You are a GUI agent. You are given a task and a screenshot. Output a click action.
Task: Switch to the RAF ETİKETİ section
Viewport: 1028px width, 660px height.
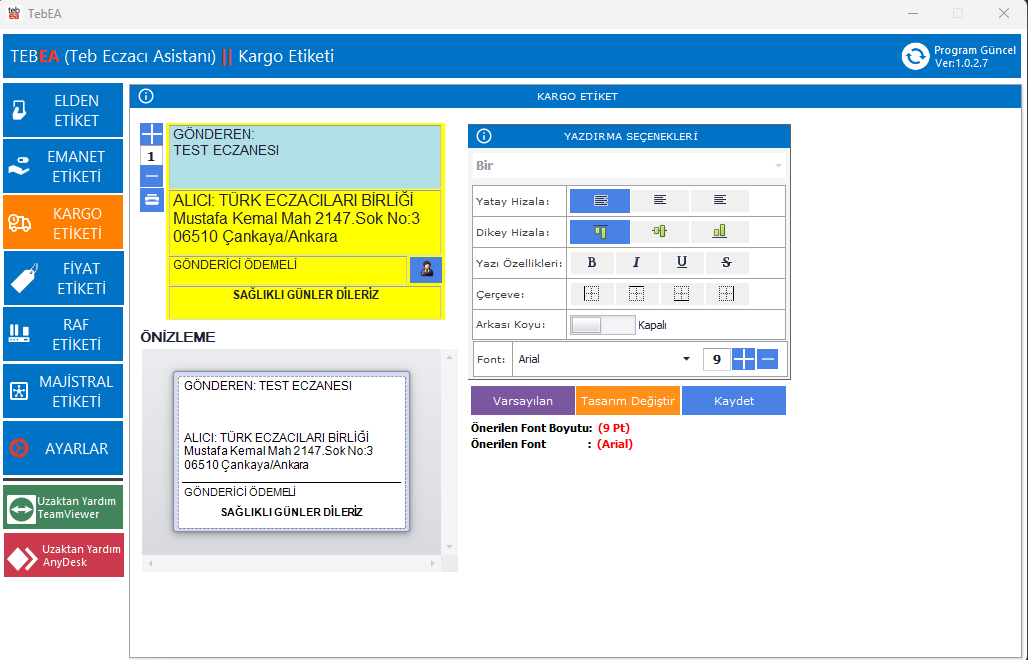point(62,334)
